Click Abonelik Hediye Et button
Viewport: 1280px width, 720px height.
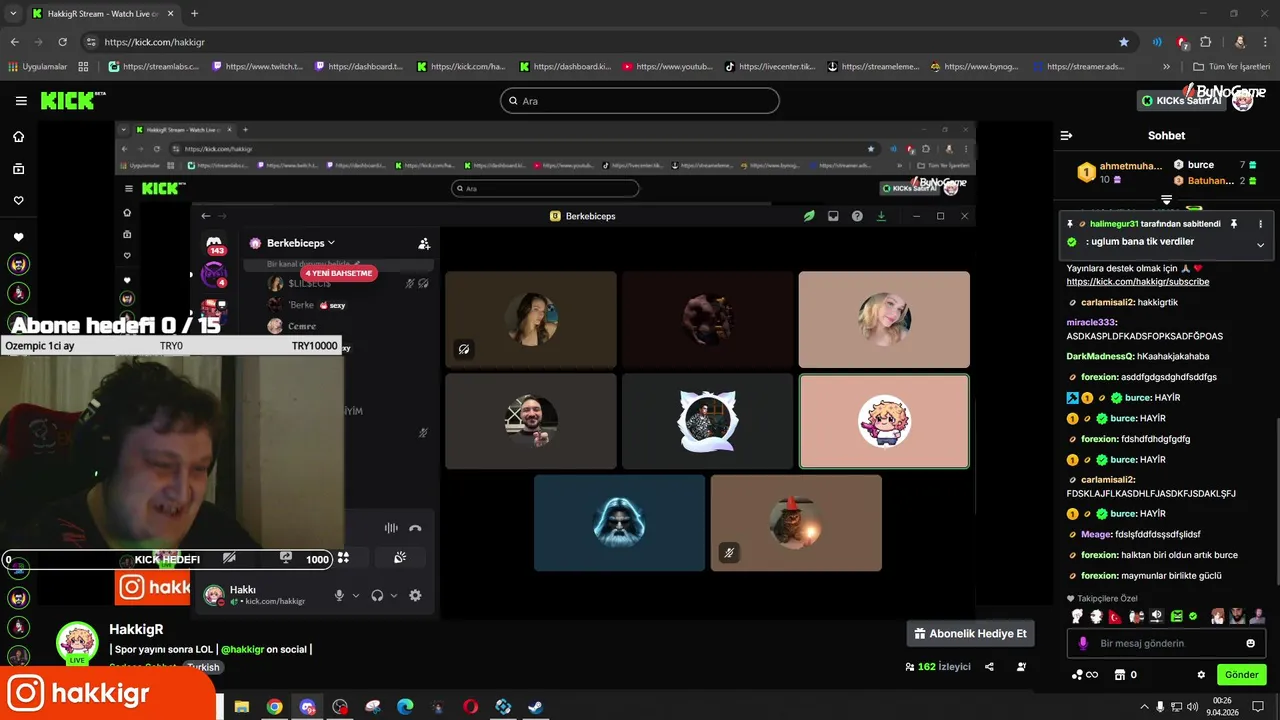point(970,633)
